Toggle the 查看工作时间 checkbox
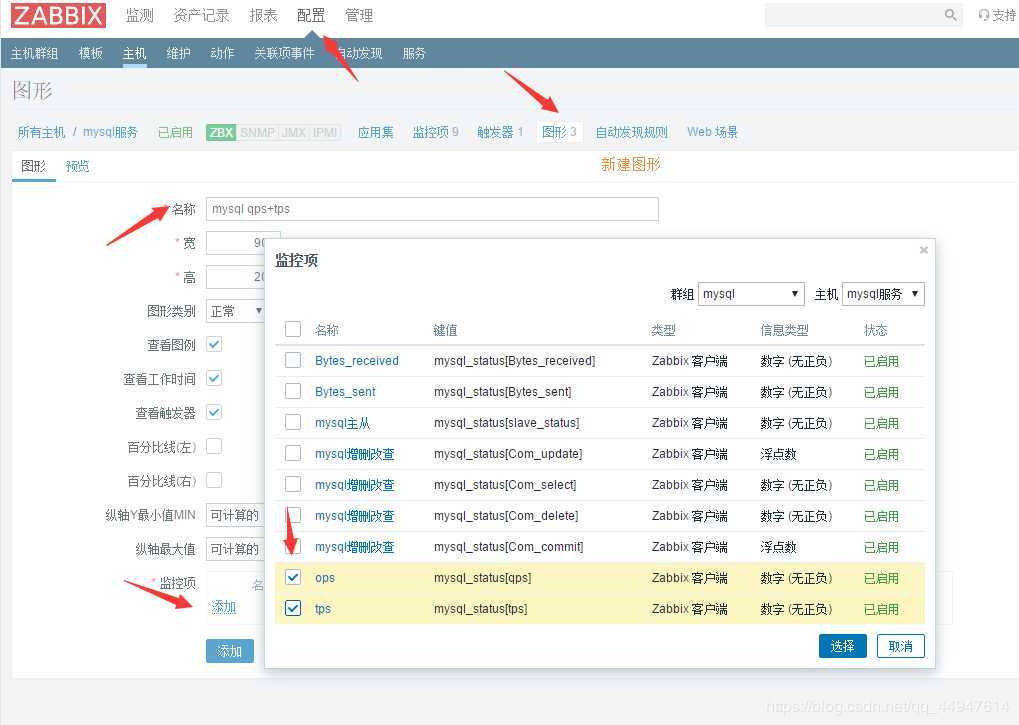The width and height of the screenshot is (1019, 725). click(214, 378)
